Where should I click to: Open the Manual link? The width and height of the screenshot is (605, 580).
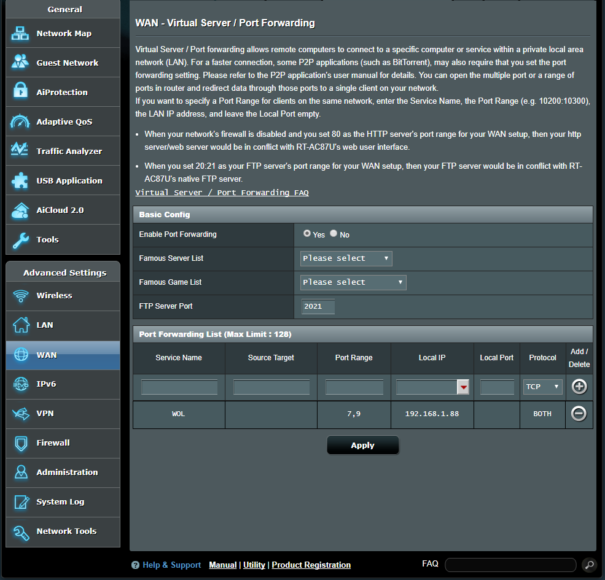point(223,565)
